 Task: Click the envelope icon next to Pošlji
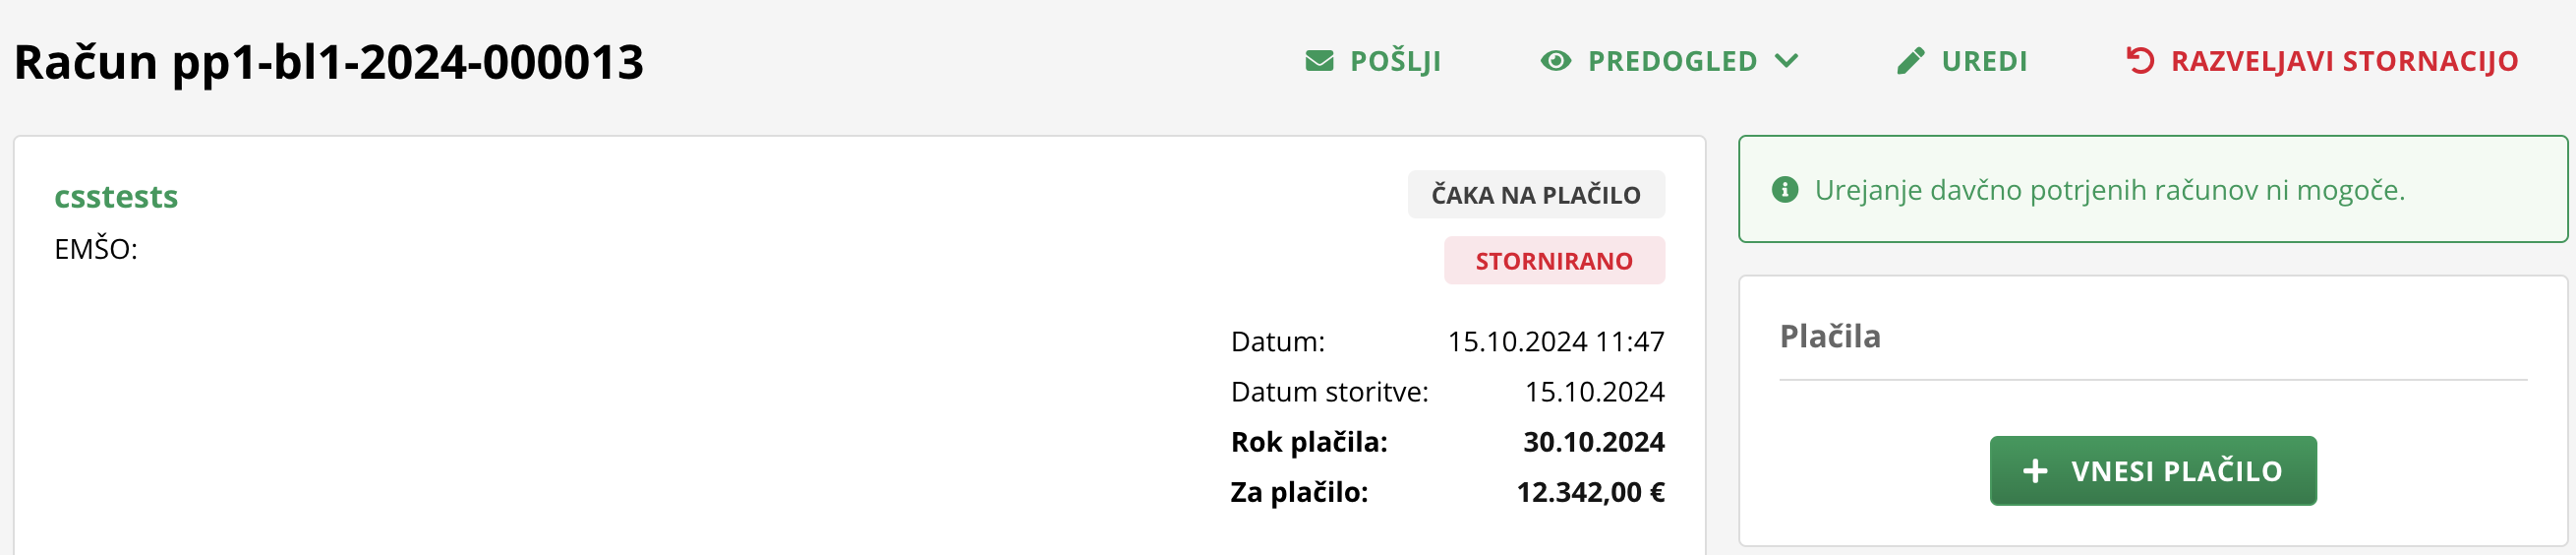[1319, 61]
